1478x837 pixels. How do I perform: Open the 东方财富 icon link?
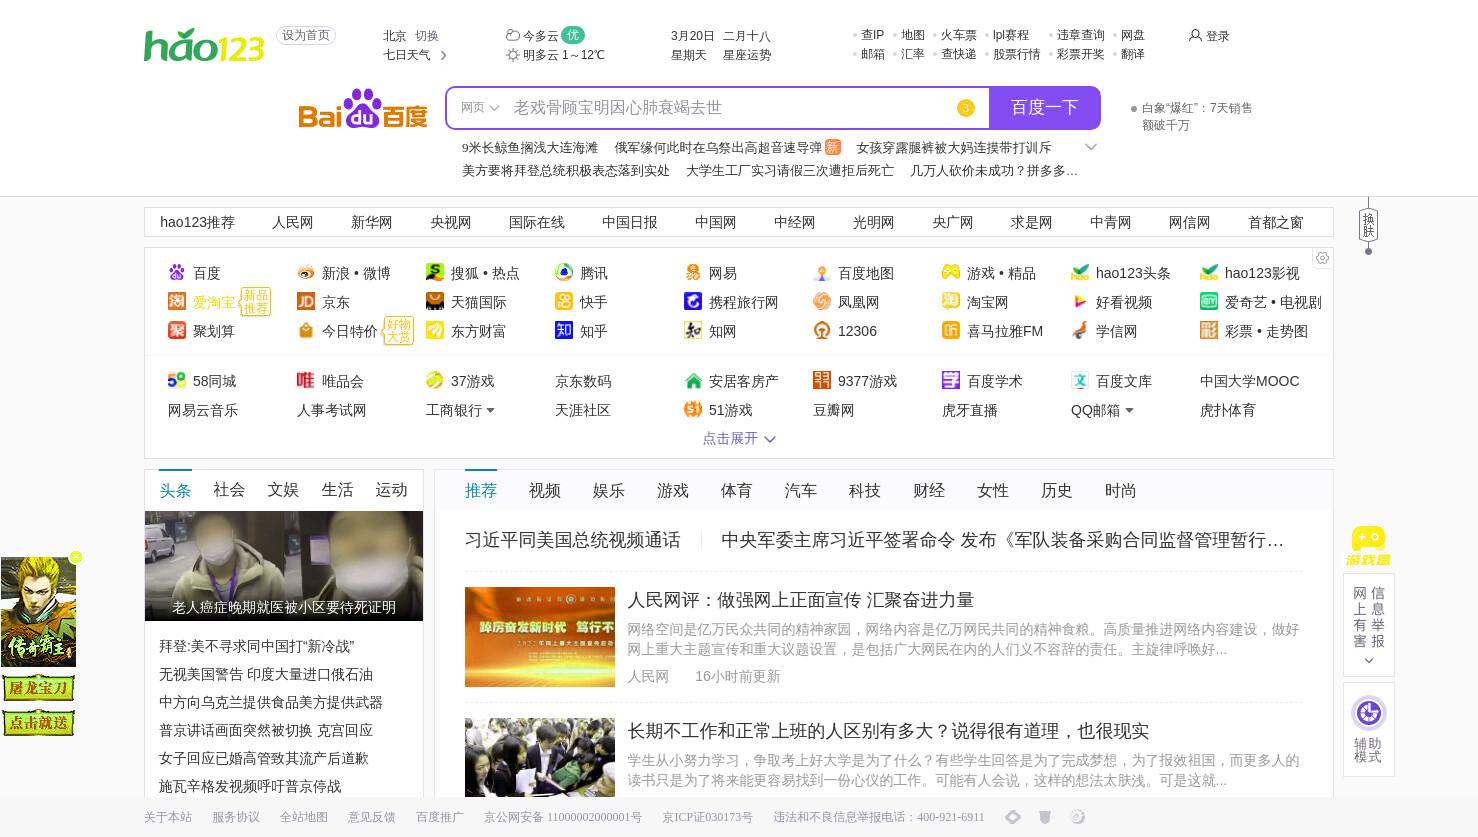435,330
